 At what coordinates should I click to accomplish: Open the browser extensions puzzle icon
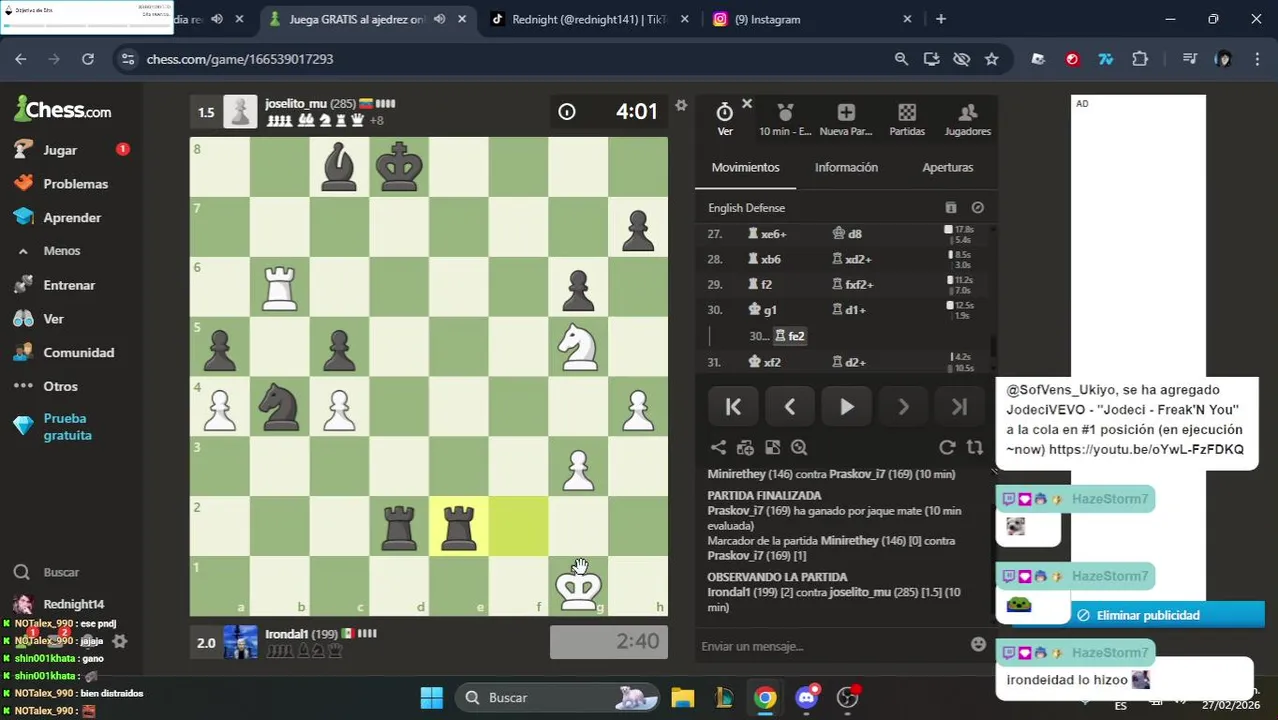coord(1140,59)
